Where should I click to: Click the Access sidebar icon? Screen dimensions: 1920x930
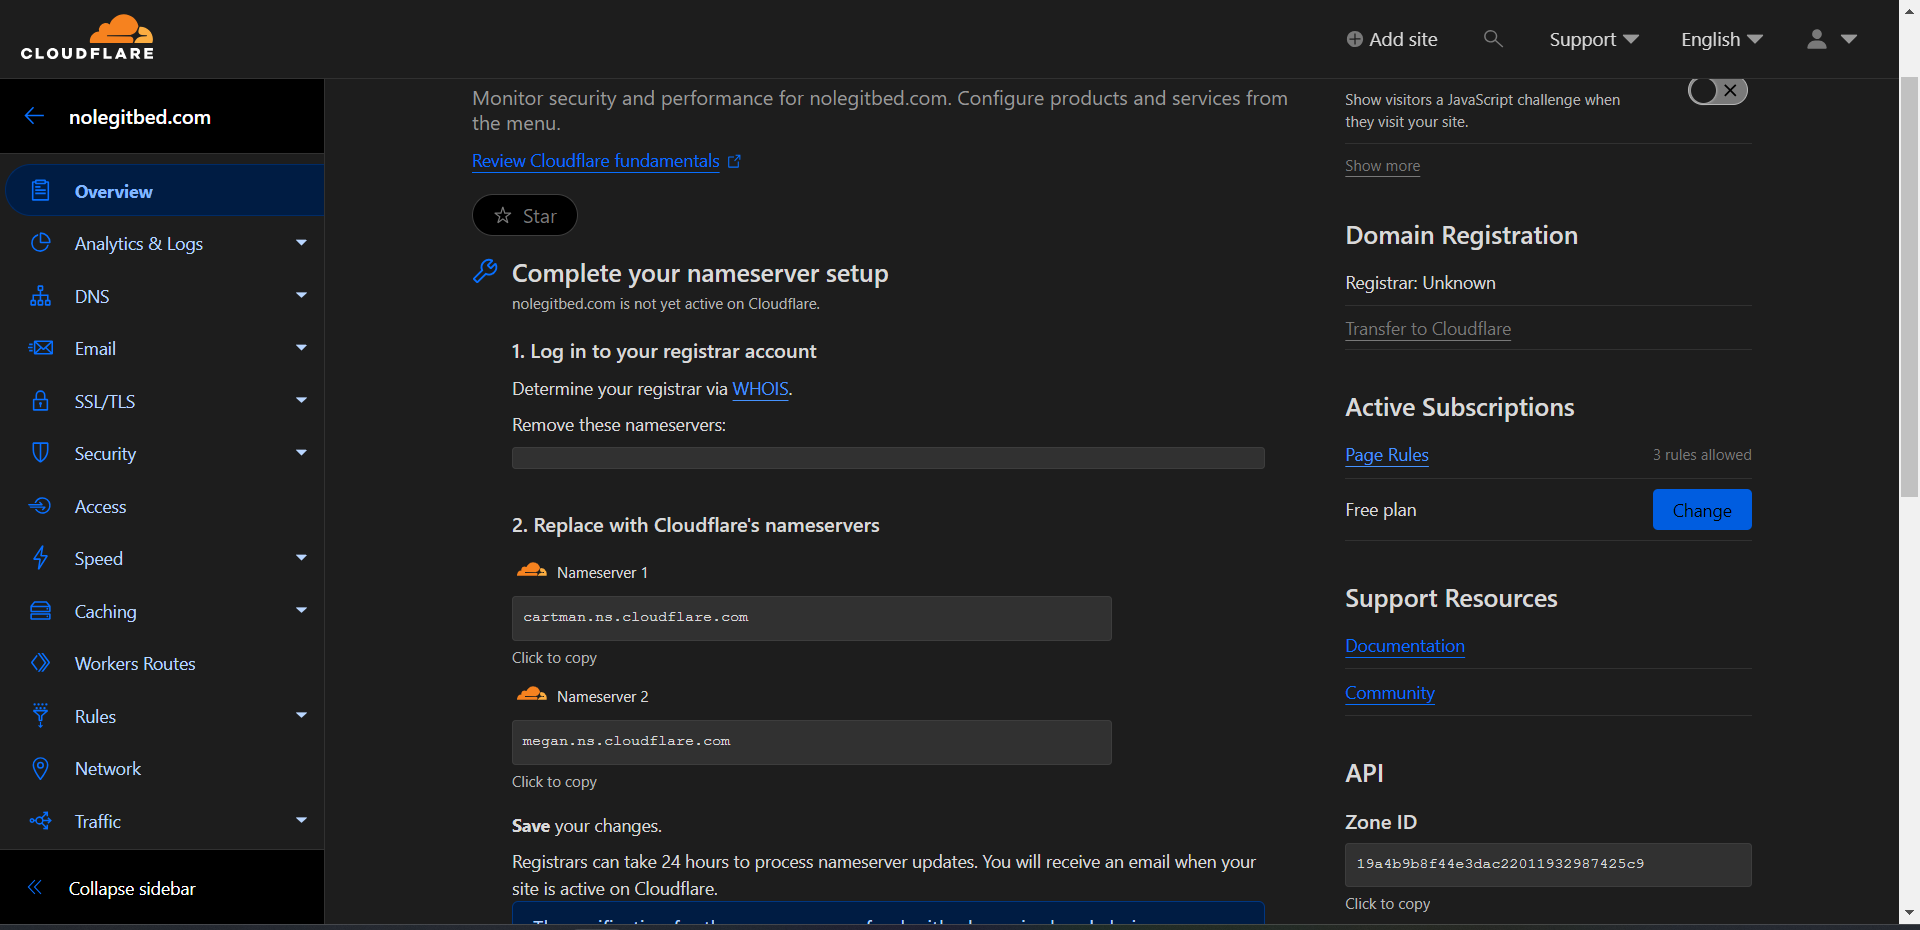40,506
